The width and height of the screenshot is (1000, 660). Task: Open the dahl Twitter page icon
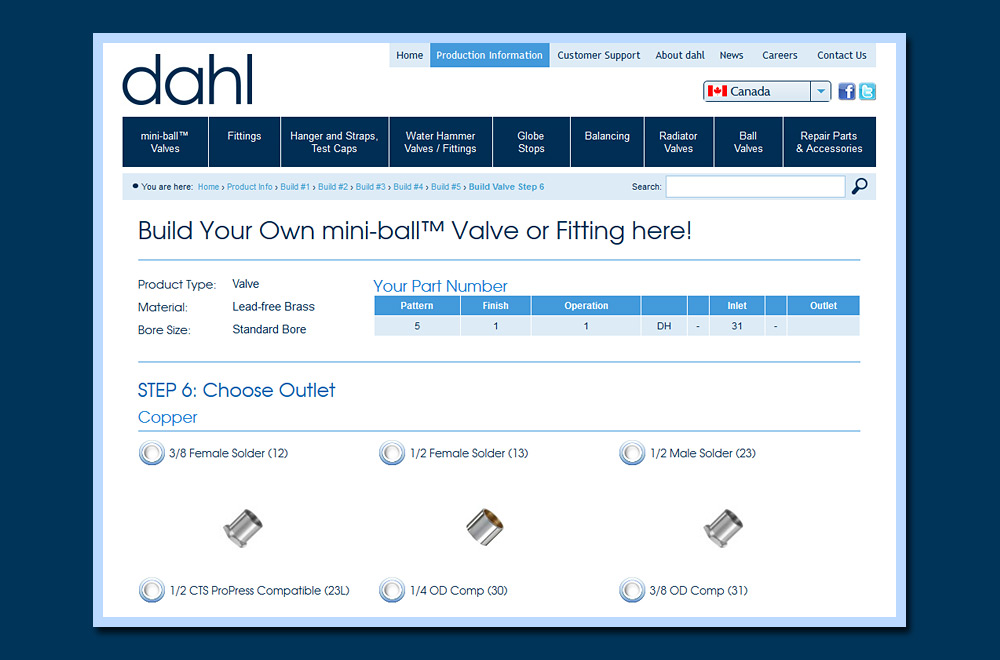tap(867, 91)
